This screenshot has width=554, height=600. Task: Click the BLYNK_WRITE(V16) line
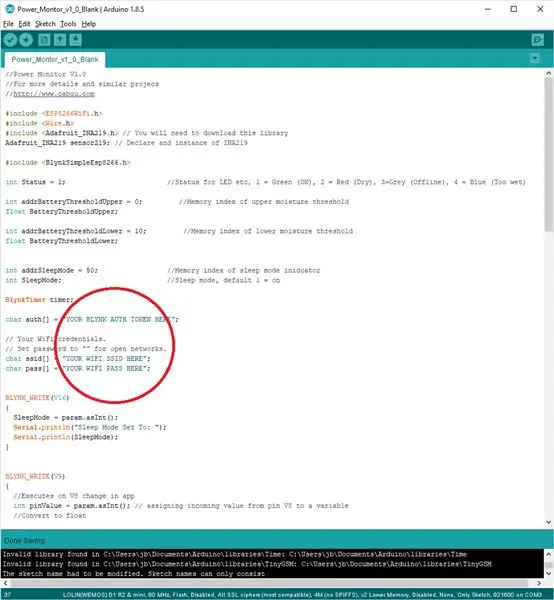(37, 398)
